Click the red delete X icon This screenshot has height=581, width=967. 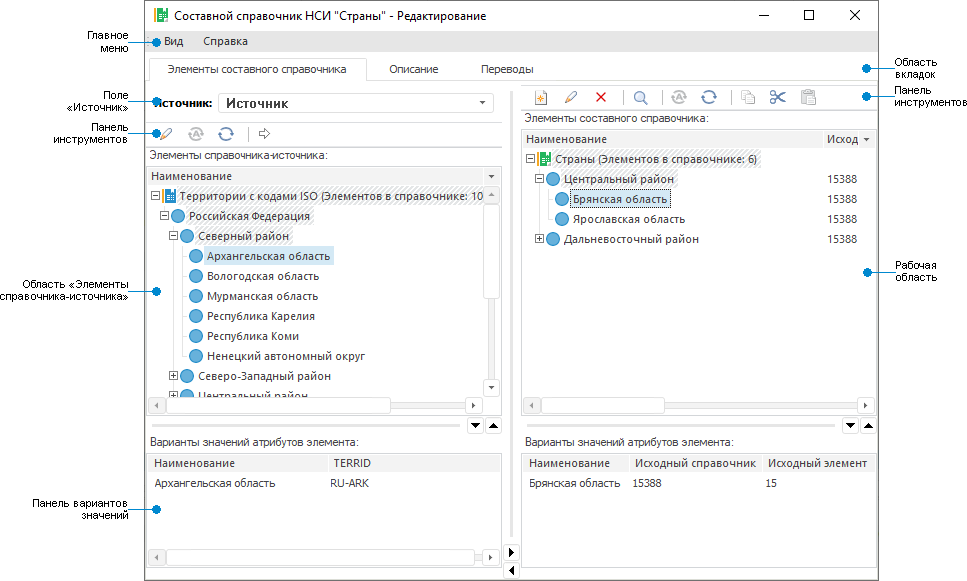point(601,97)
